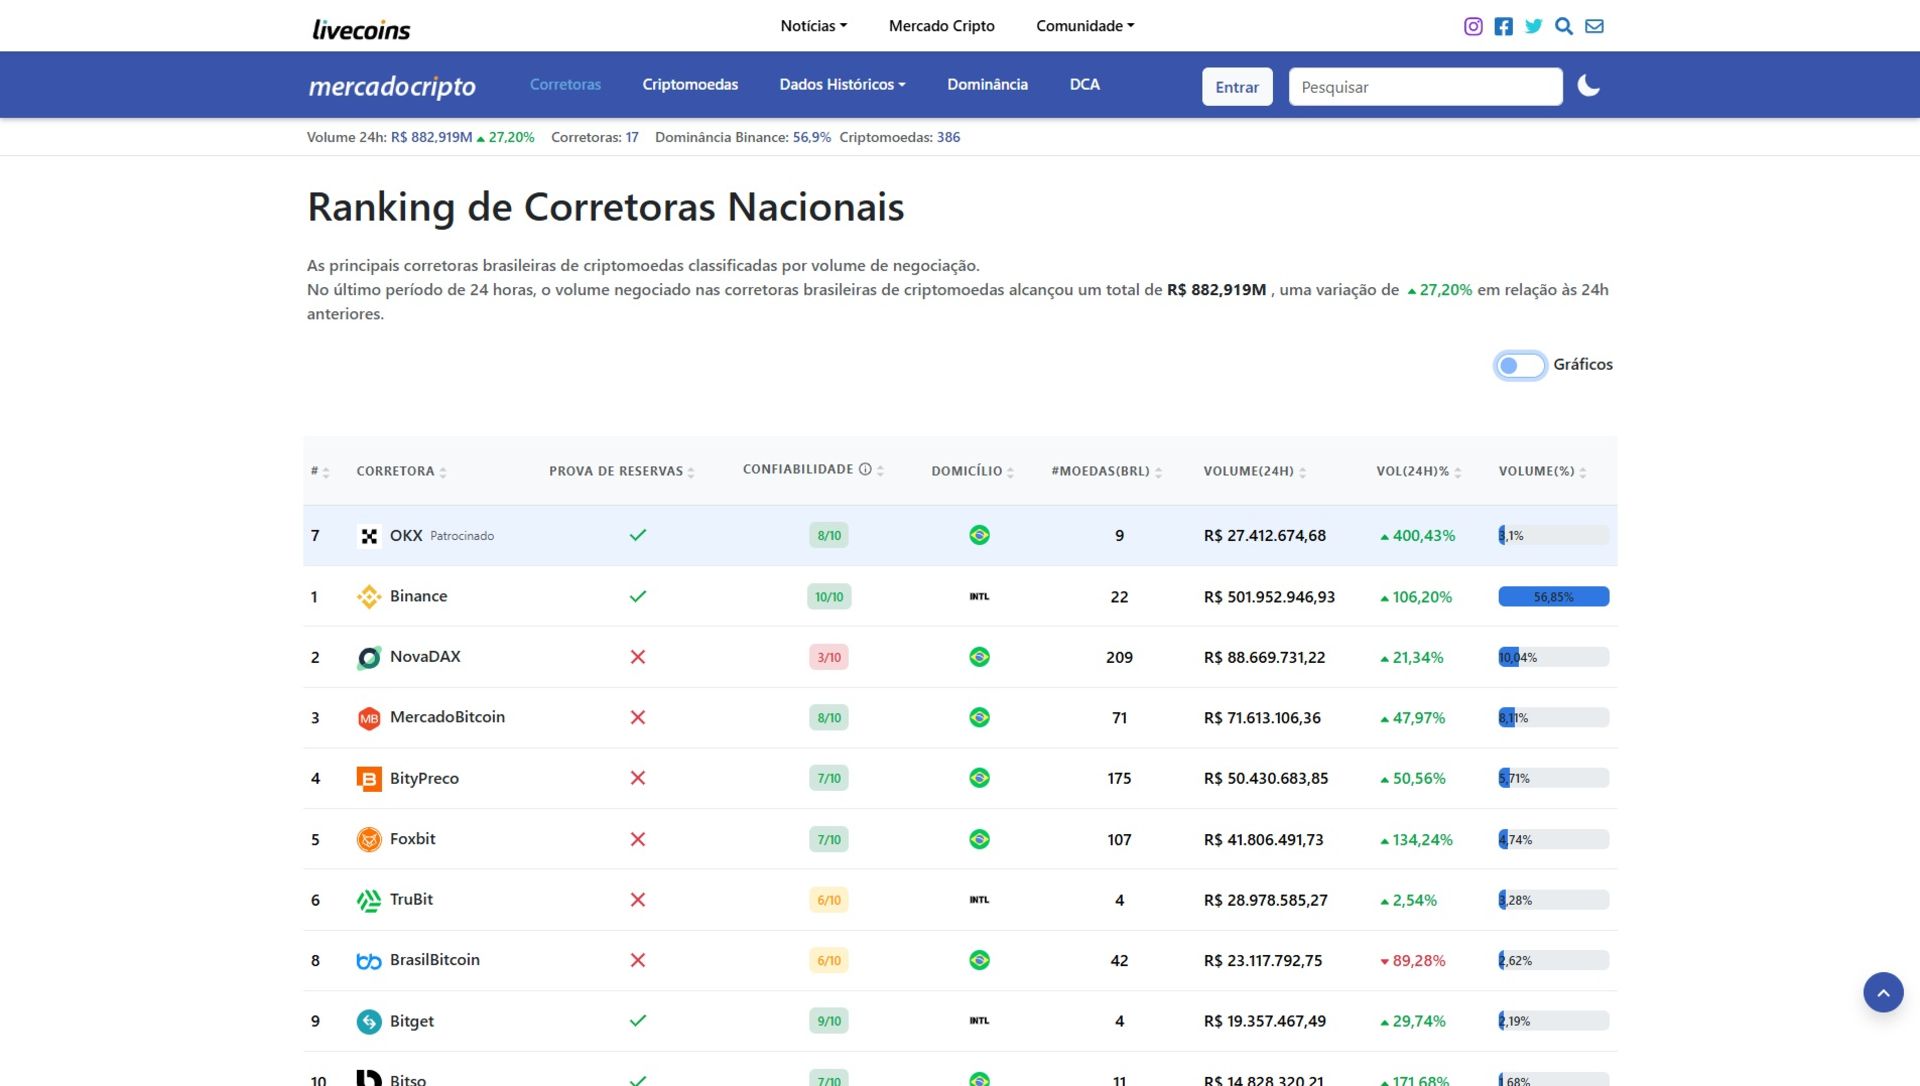Select Dominância in the navigation bar
Image resolution: width=1920 pixels, height=1086 pixels.
pos(987,85)
